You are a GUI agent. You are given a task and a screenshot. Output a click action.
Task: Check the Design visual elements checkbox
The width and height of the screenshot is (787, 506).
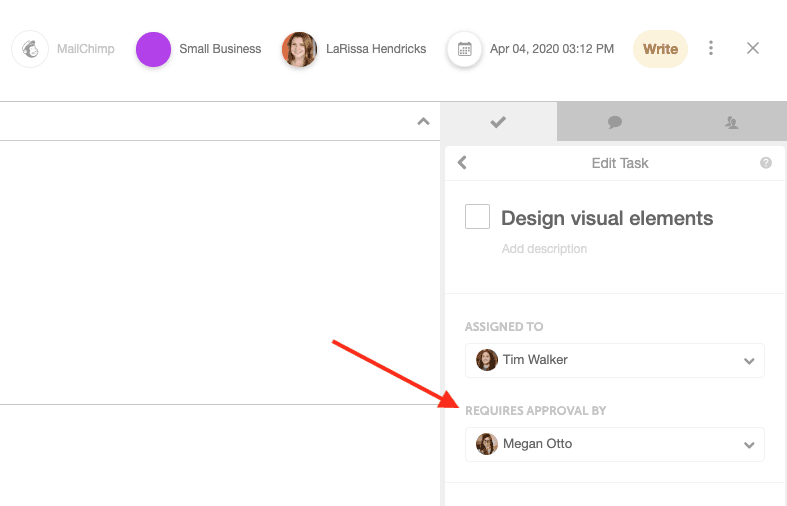coord(477,216)
